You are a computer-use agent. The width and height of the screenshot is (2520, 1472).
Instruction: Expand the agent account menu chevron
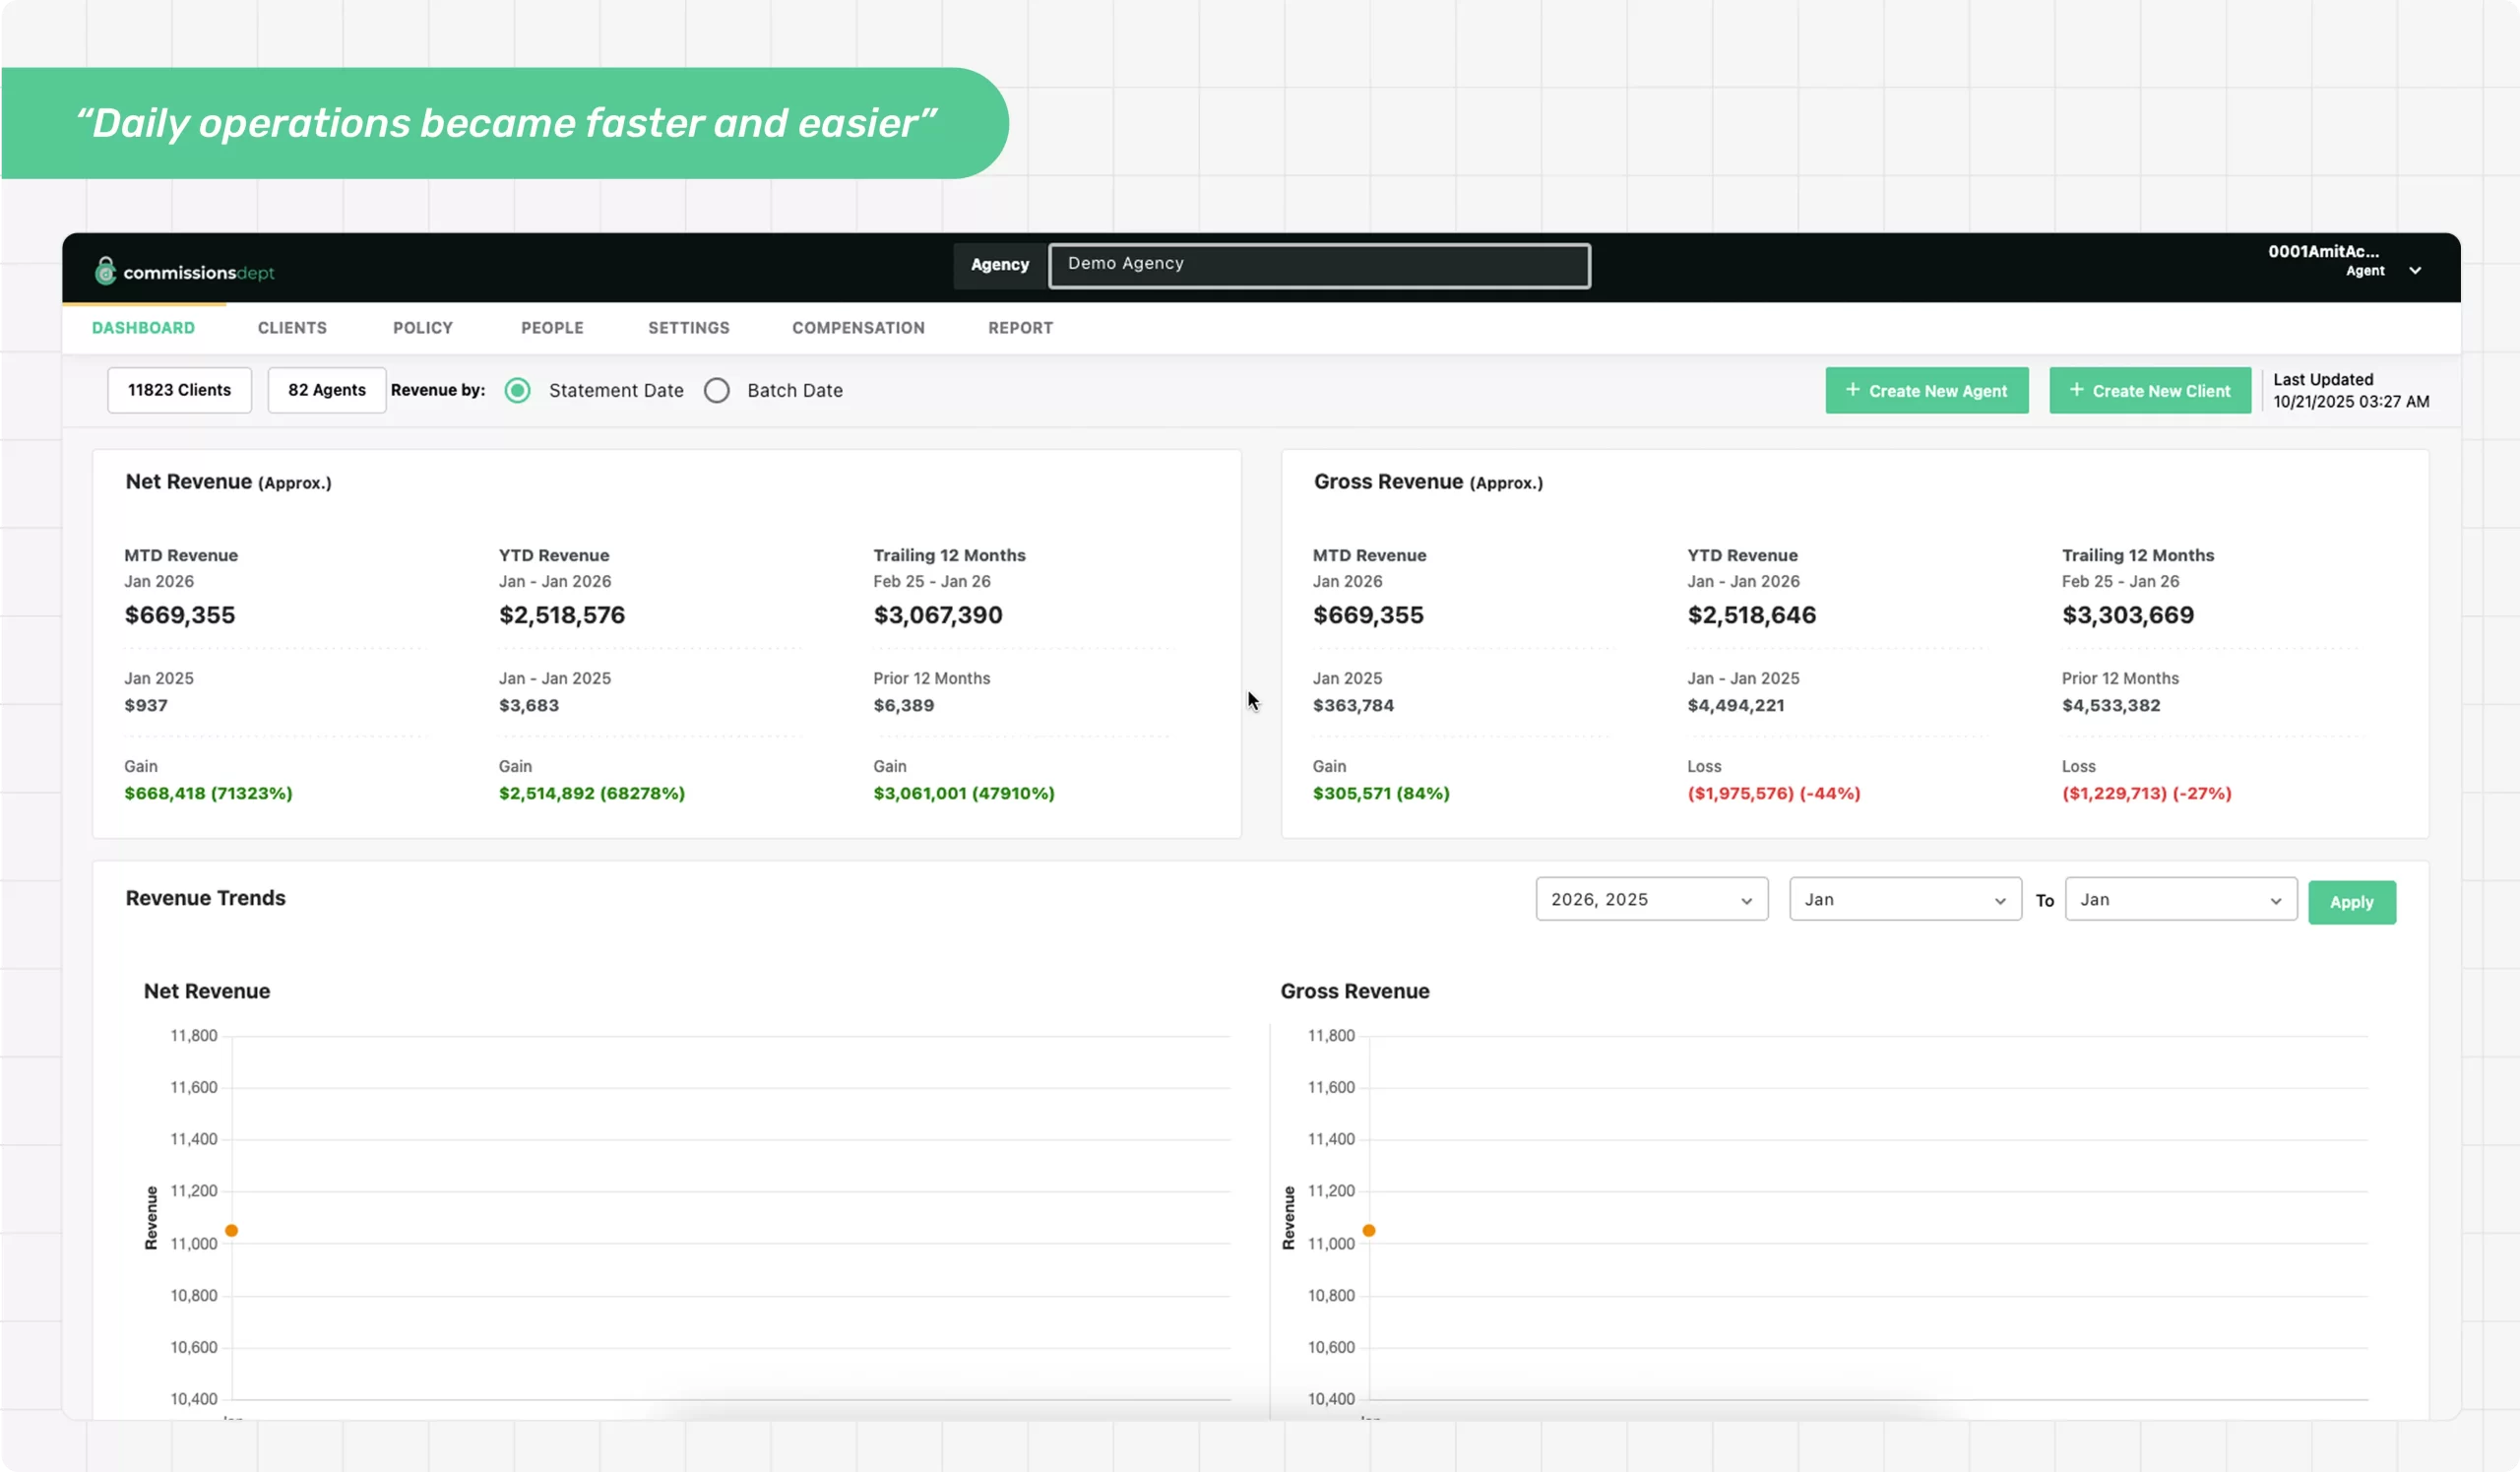(x=2417, y=270)
